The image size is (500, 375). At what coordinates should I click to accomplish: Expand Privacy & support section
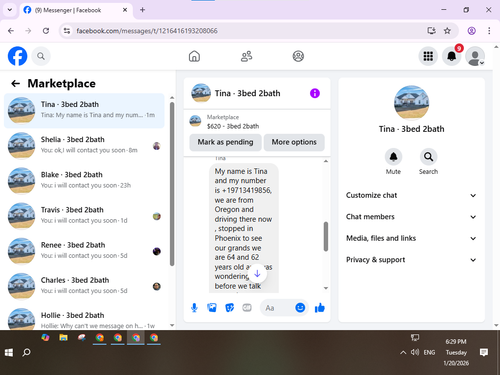click(x=411, y=260)
